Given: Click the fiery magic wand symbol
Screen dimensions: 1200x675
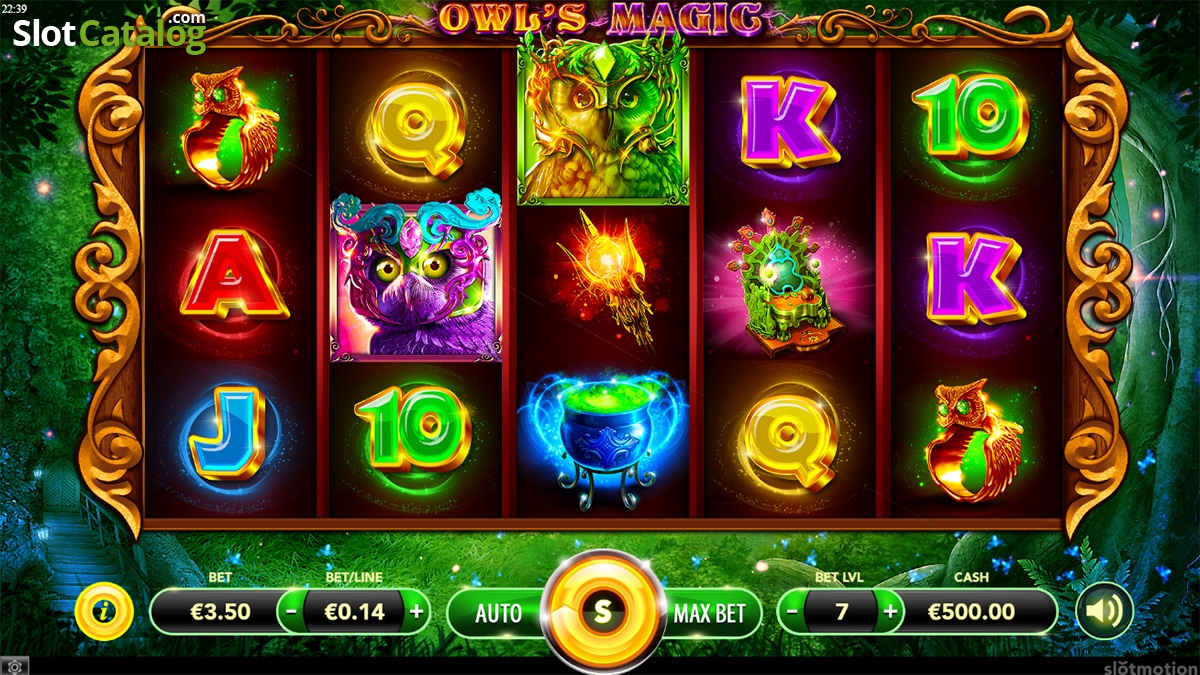Looking at the screenshot, I should 603,280.
